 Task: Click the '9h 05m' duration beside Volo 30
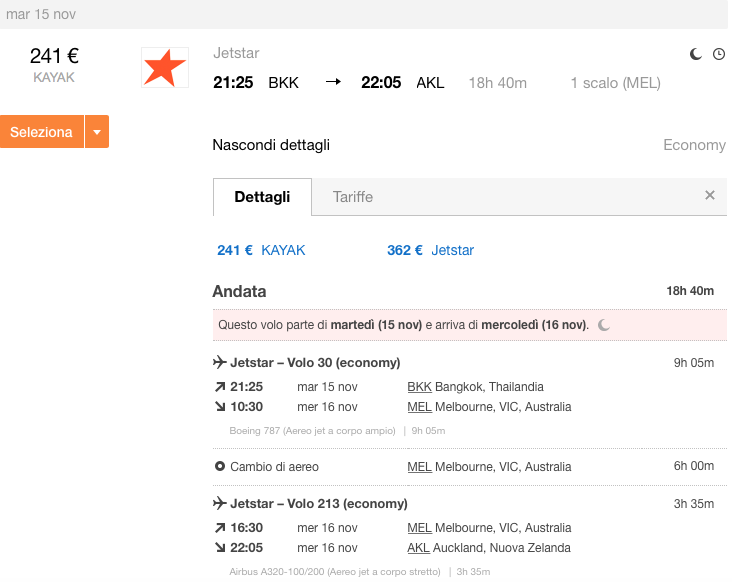click(x=694, y=363)
